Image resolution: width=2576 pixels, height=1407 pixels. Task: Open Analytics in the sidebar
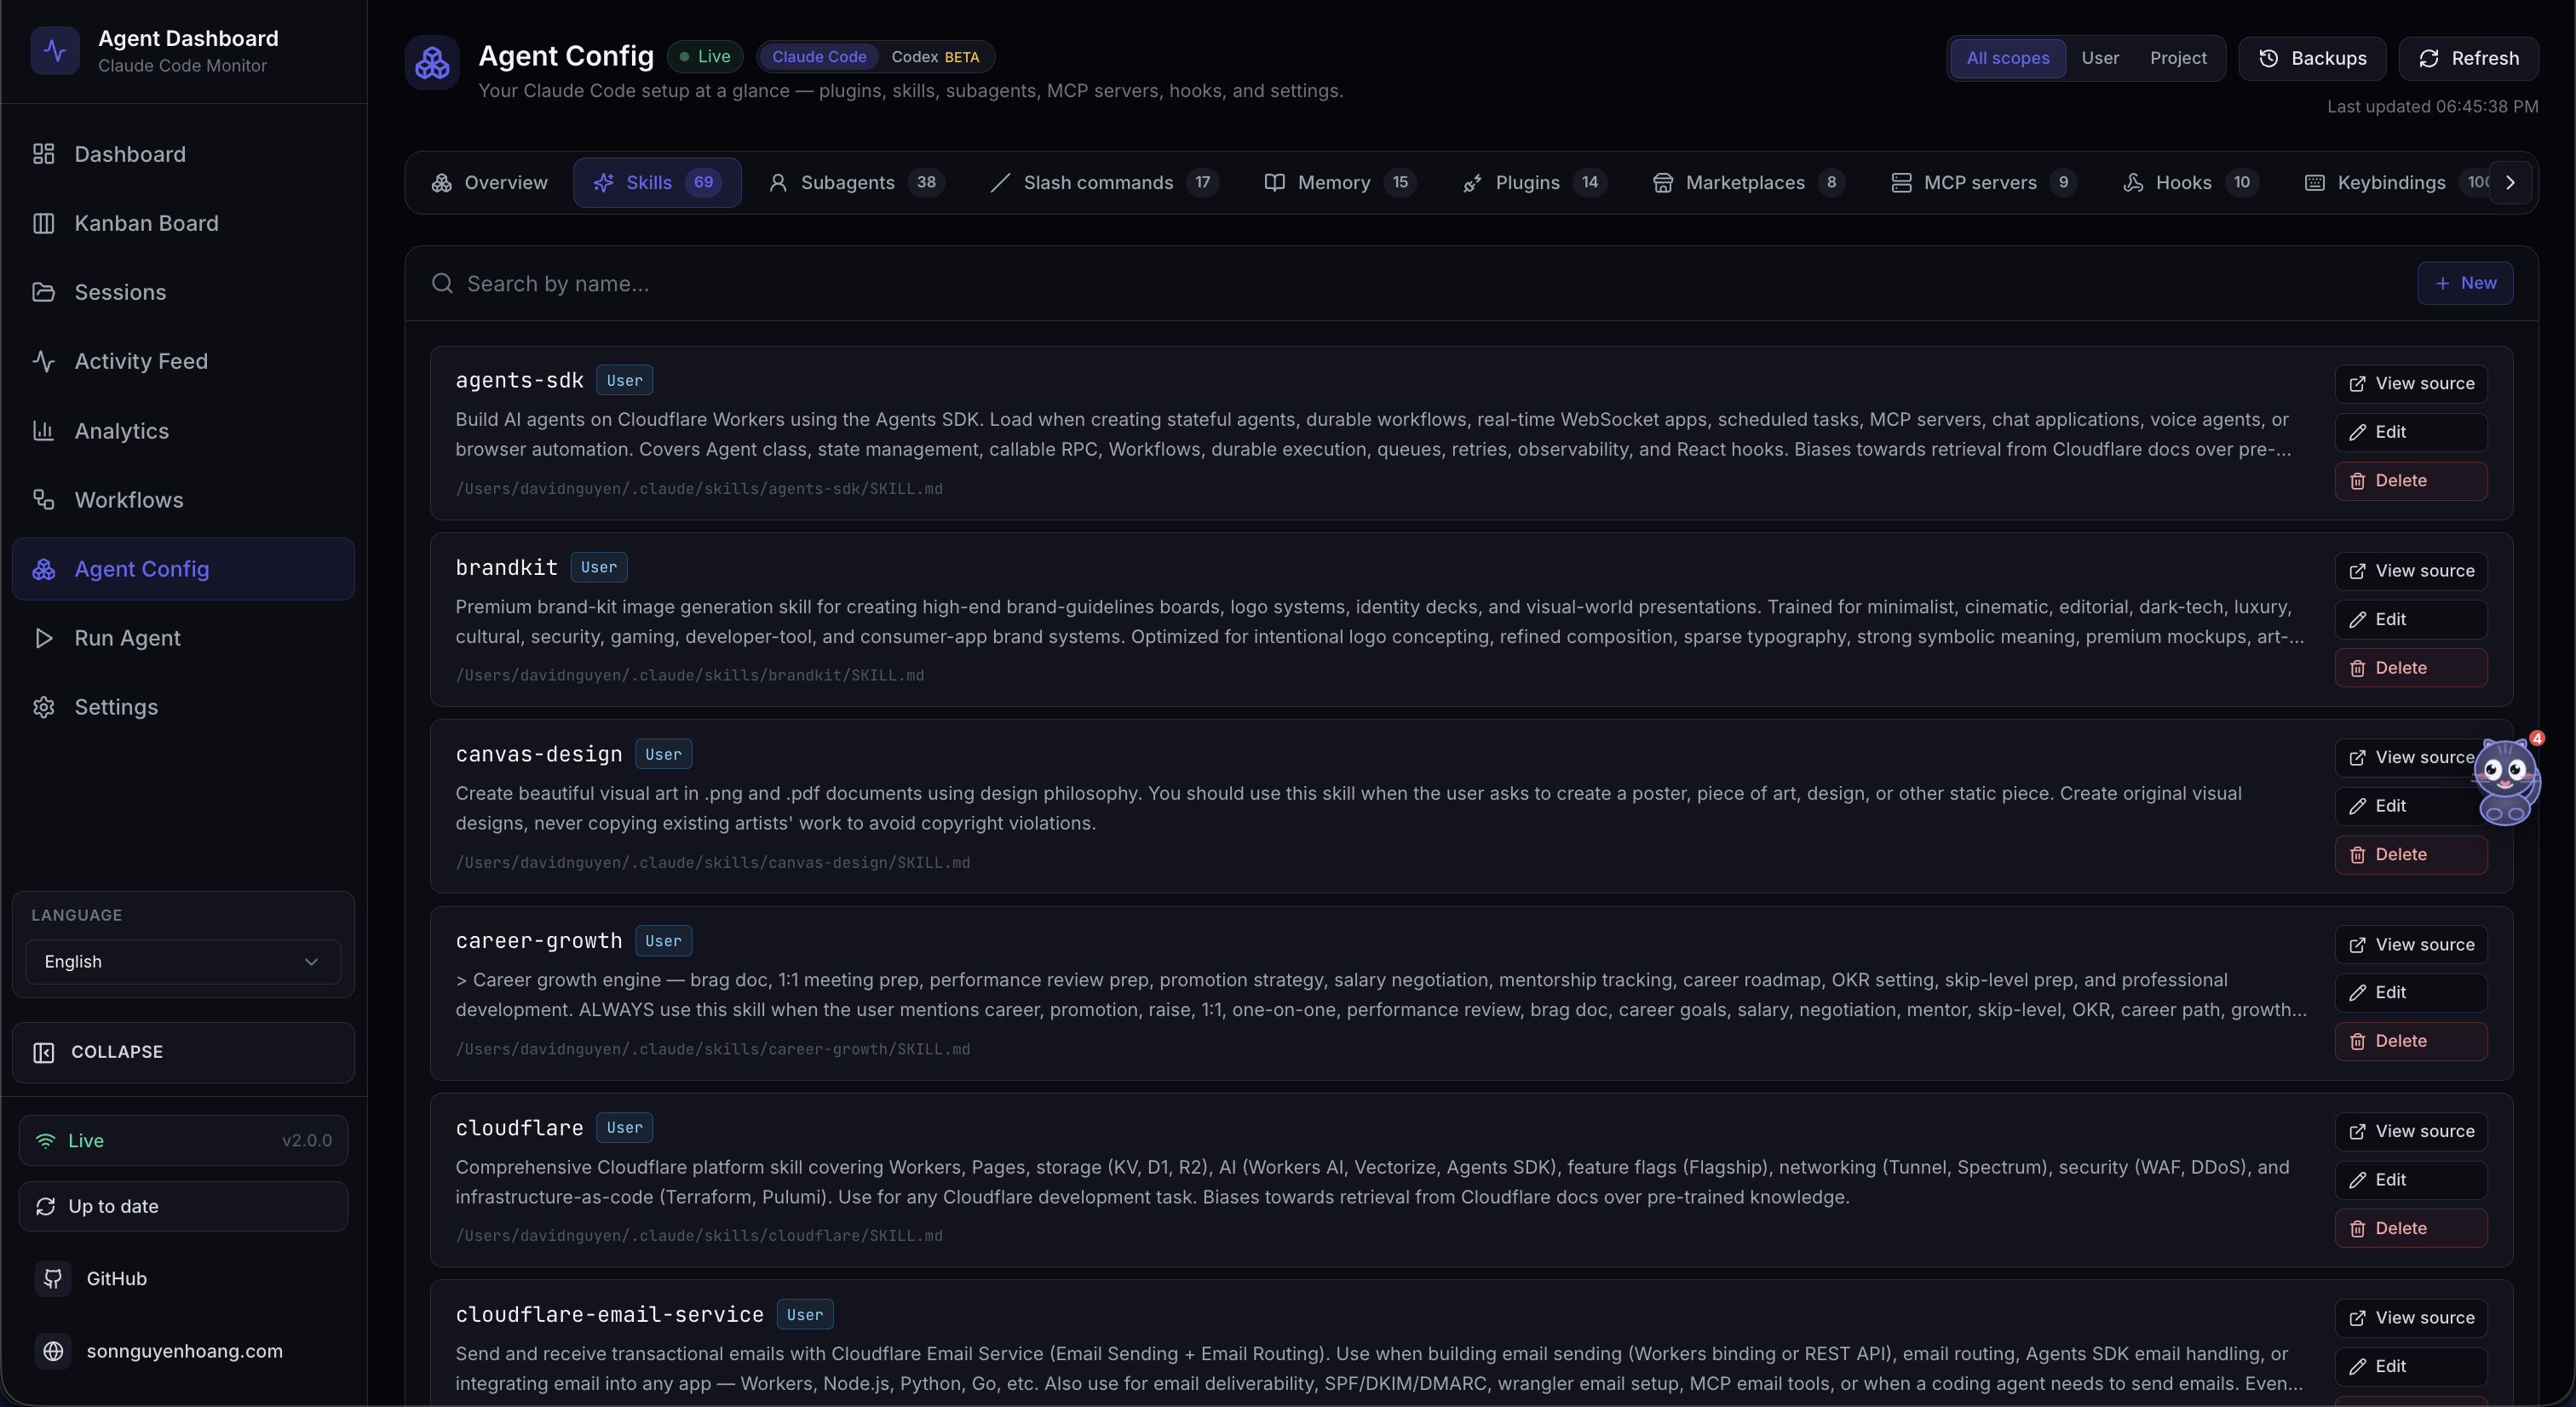(x=183, y=431)
